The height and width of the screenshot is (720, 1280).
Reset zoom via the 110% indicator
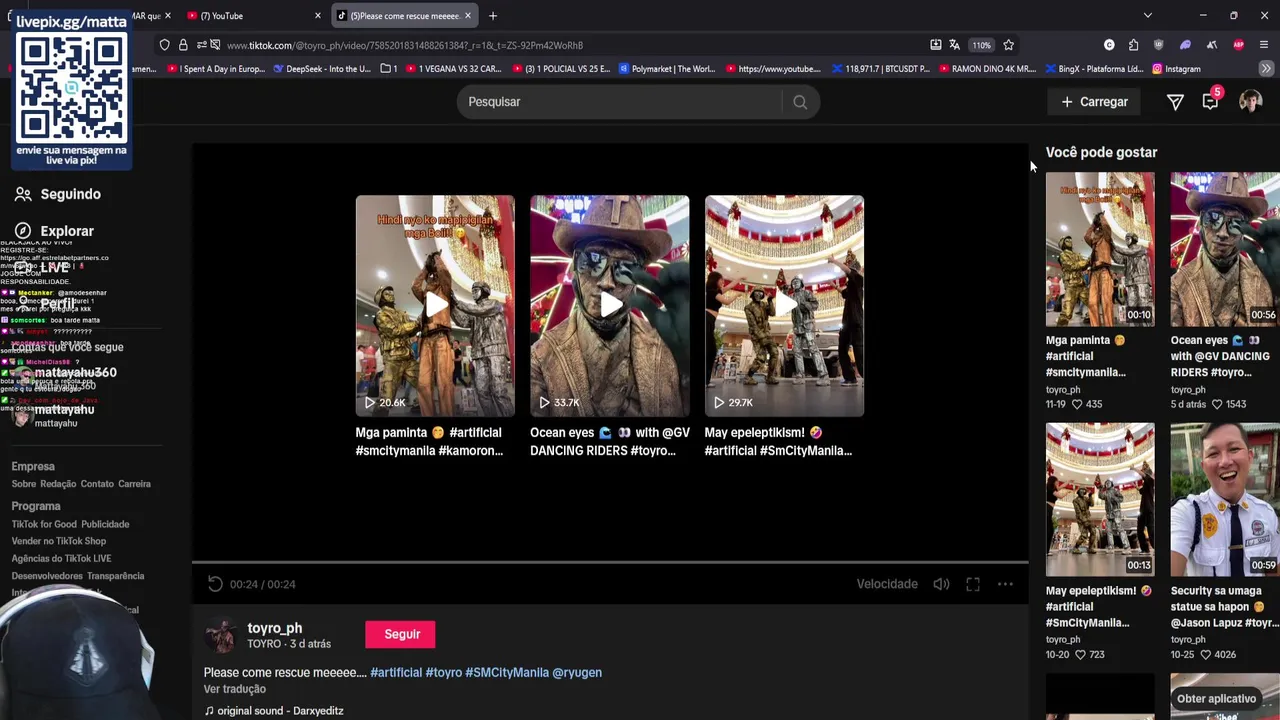coord(982,45)
